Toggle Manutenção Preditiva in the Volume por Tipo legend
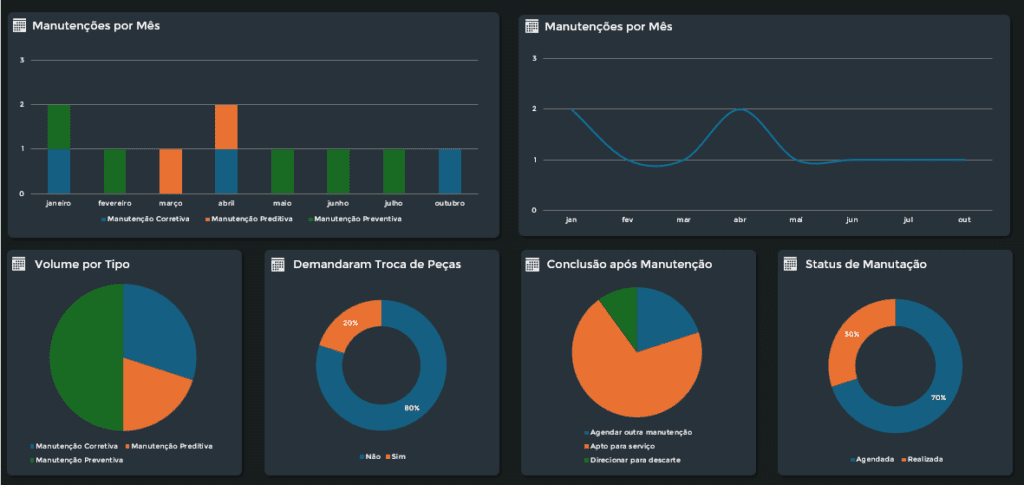The height and width of the screenshot is (485, 1024). click(x=168, y=446)
